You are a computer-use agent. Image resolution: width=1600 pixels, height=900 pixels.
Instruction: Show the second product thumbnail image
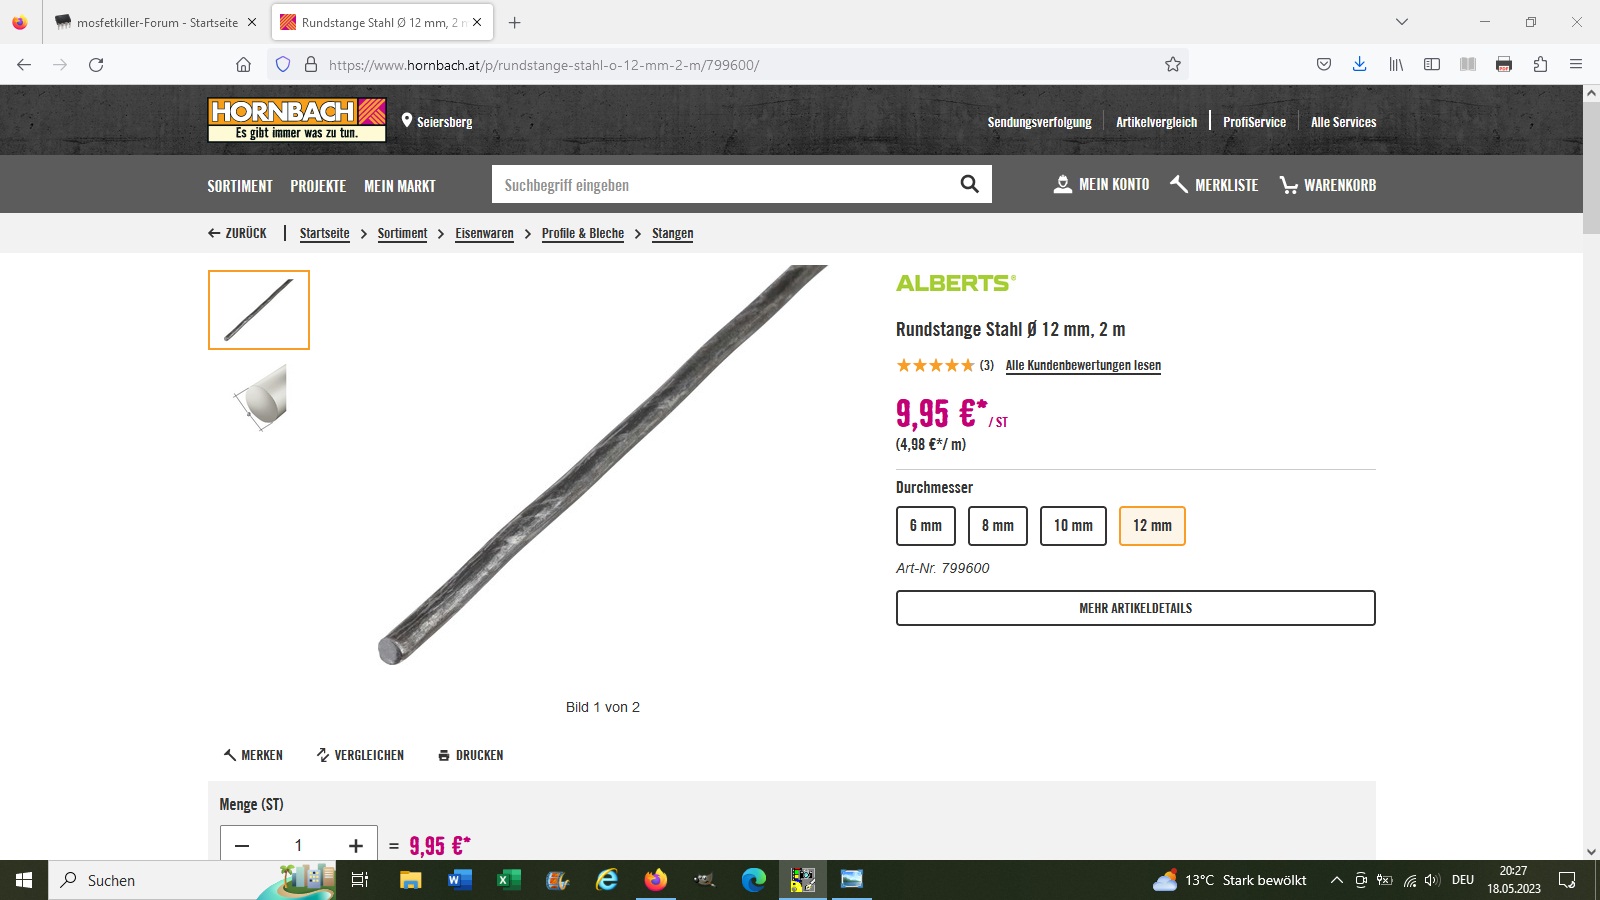[x=260, y=397]
